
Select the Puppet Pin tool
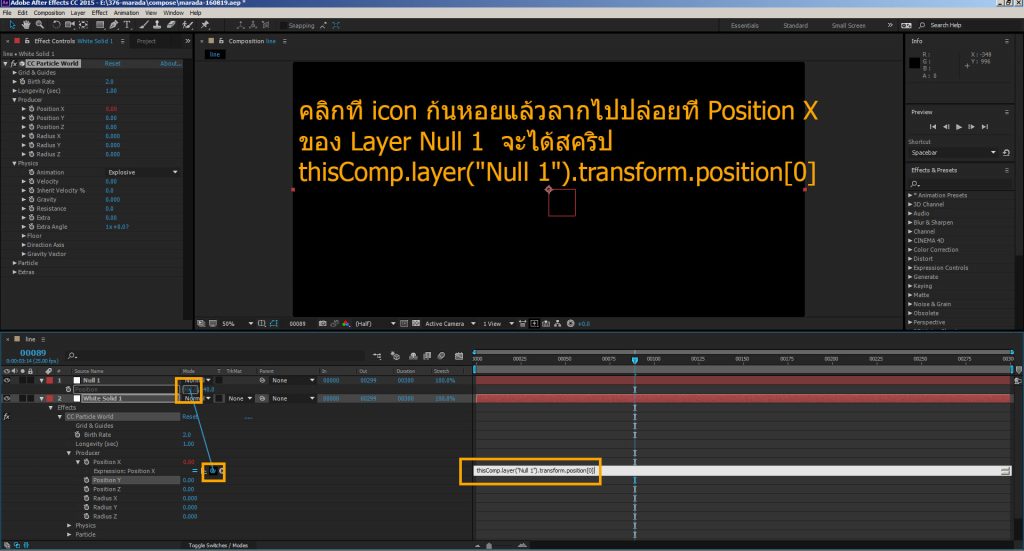(205, 24)
